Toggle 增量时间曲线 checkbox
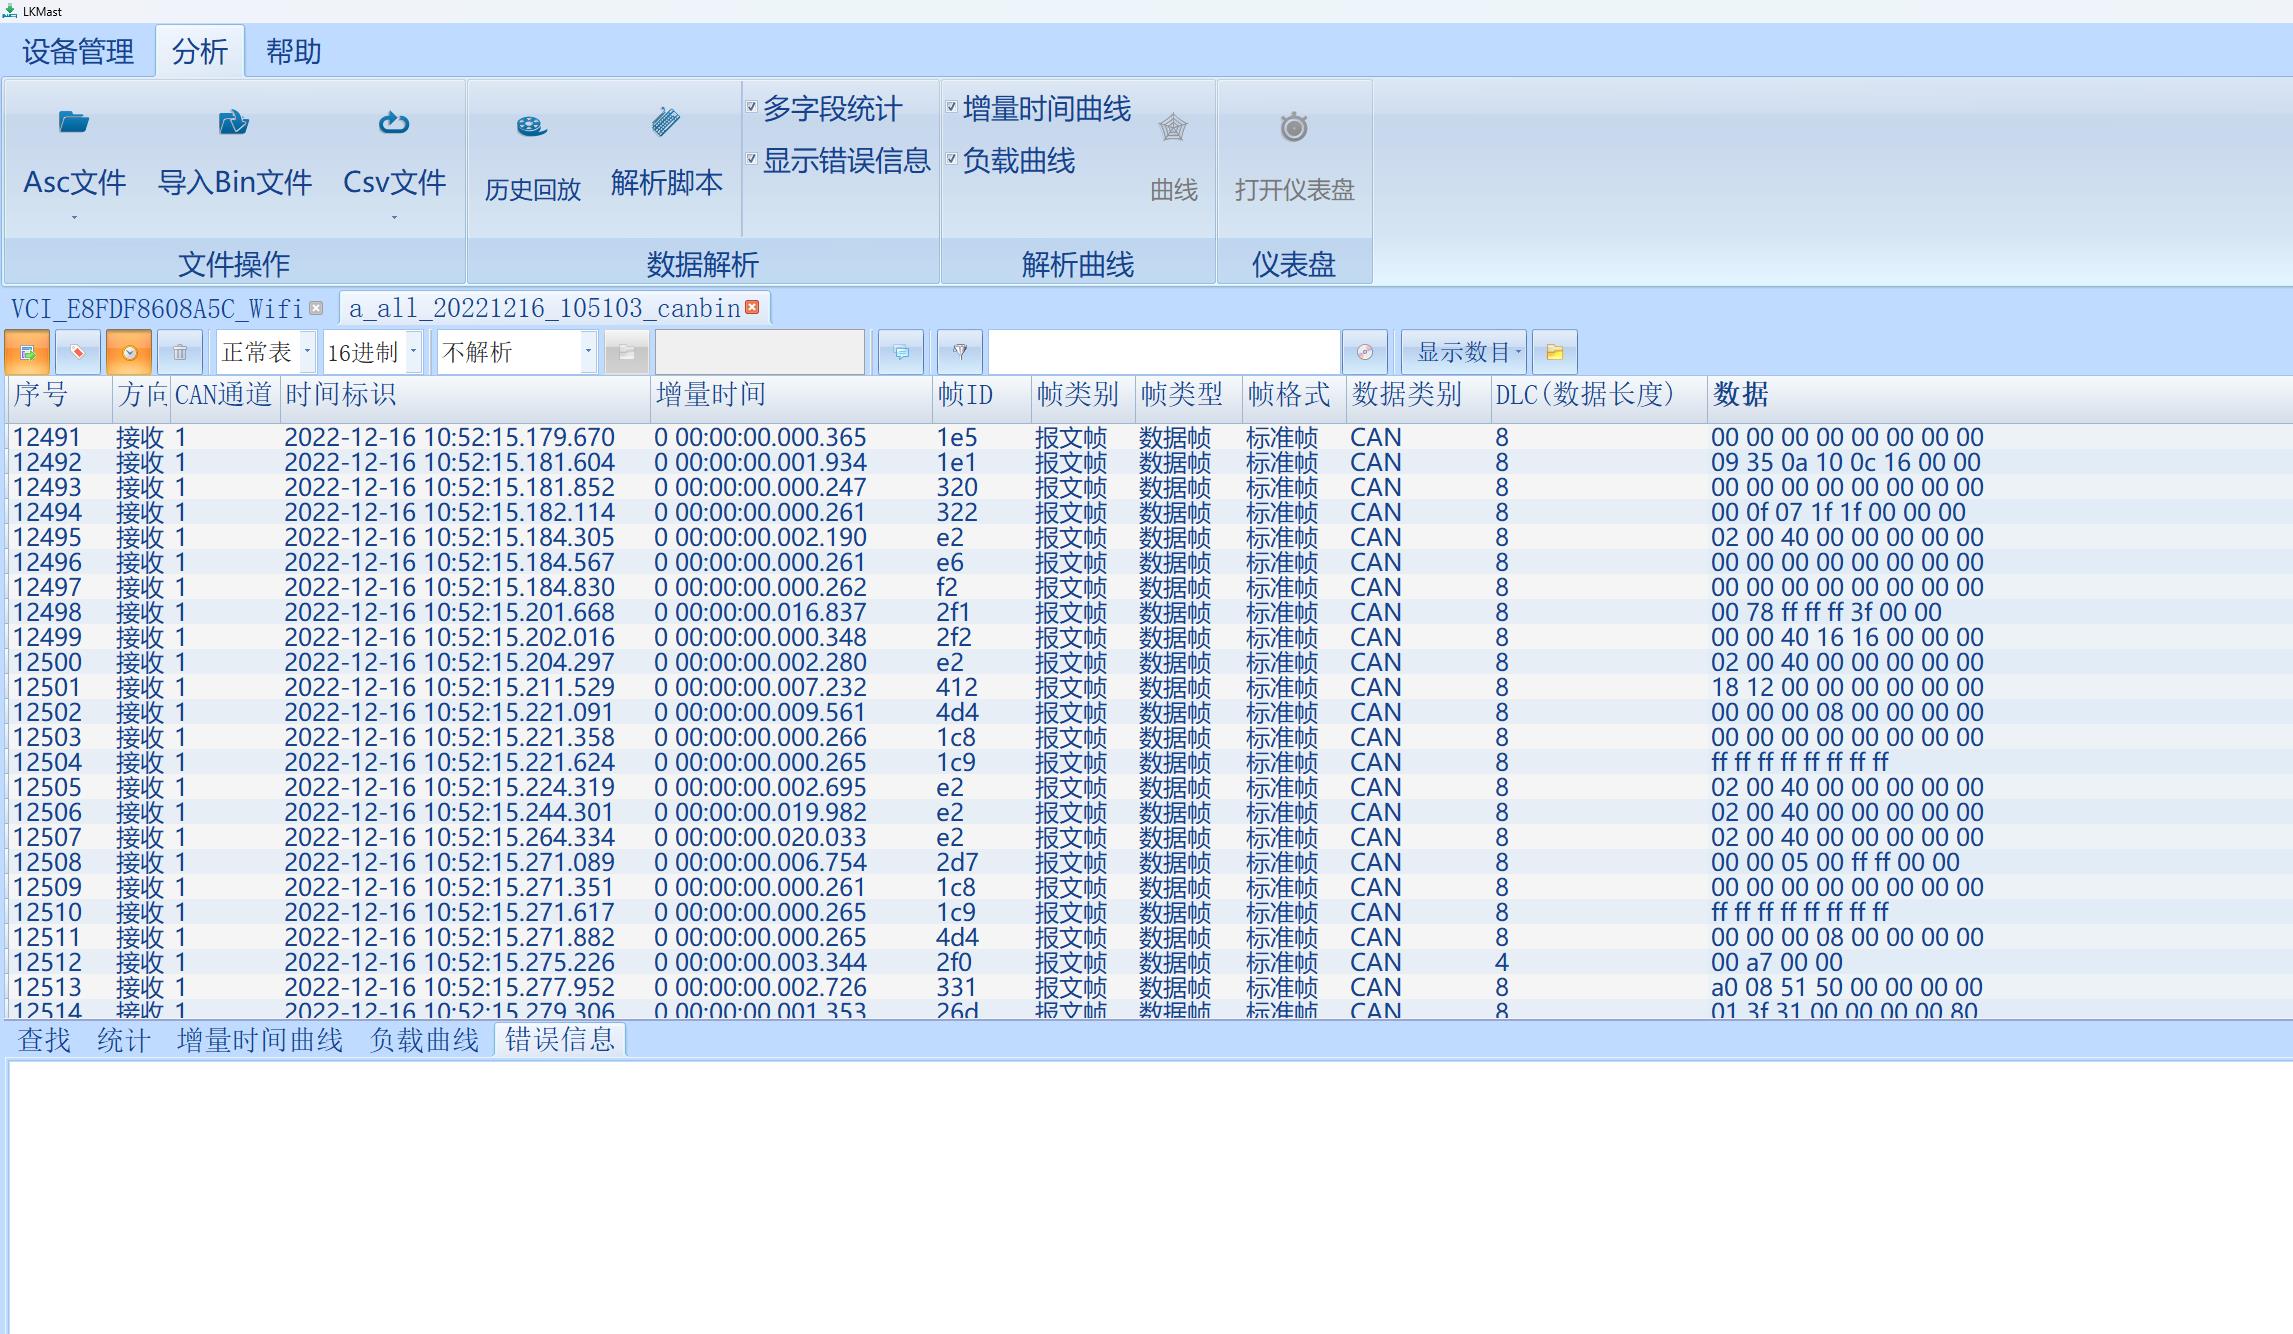2293x1334 pixels. [x=951, y=106]
